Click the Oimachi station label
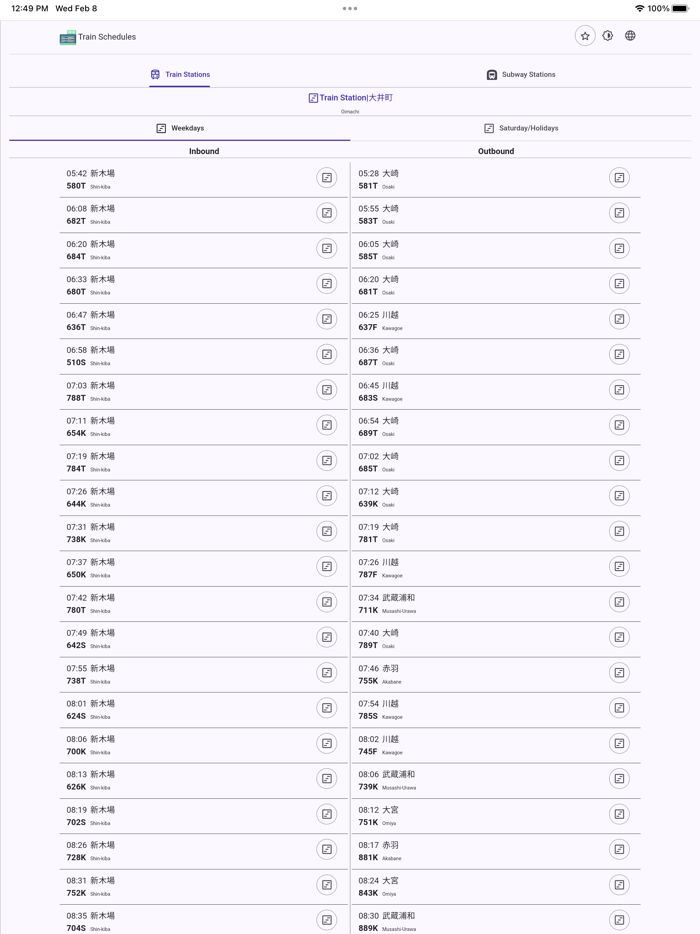 coord(350,111)
